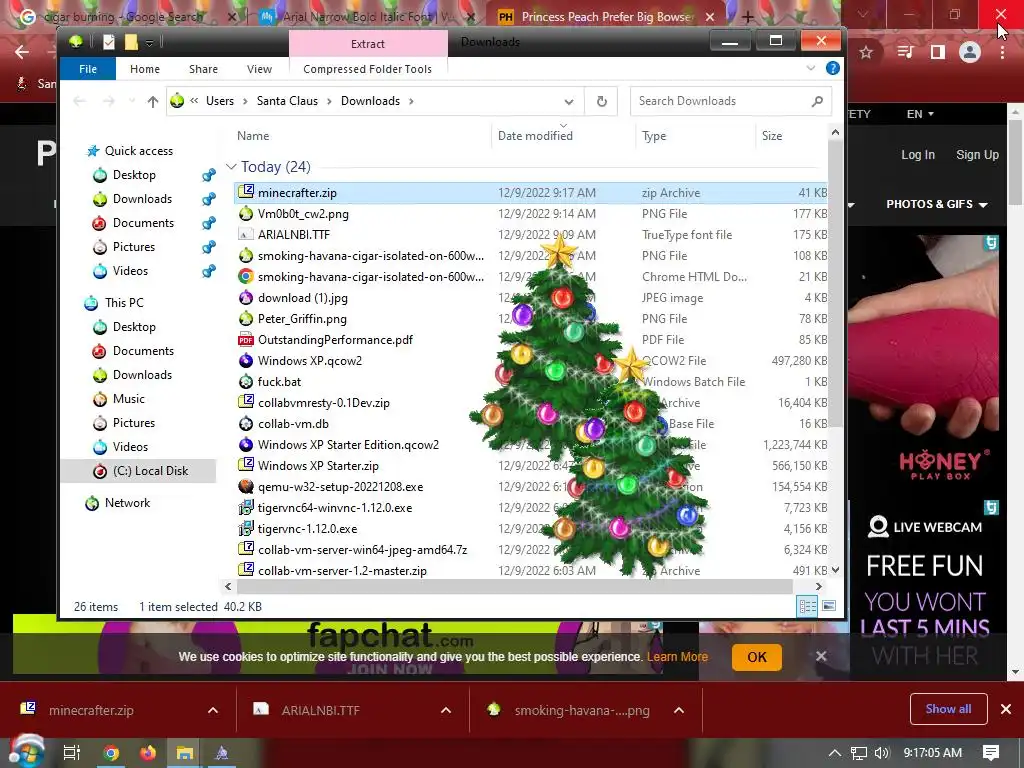Open the notification center icon
This screenshot has width=1024, height=768.
pyautogui.click(x=991, y=753)
